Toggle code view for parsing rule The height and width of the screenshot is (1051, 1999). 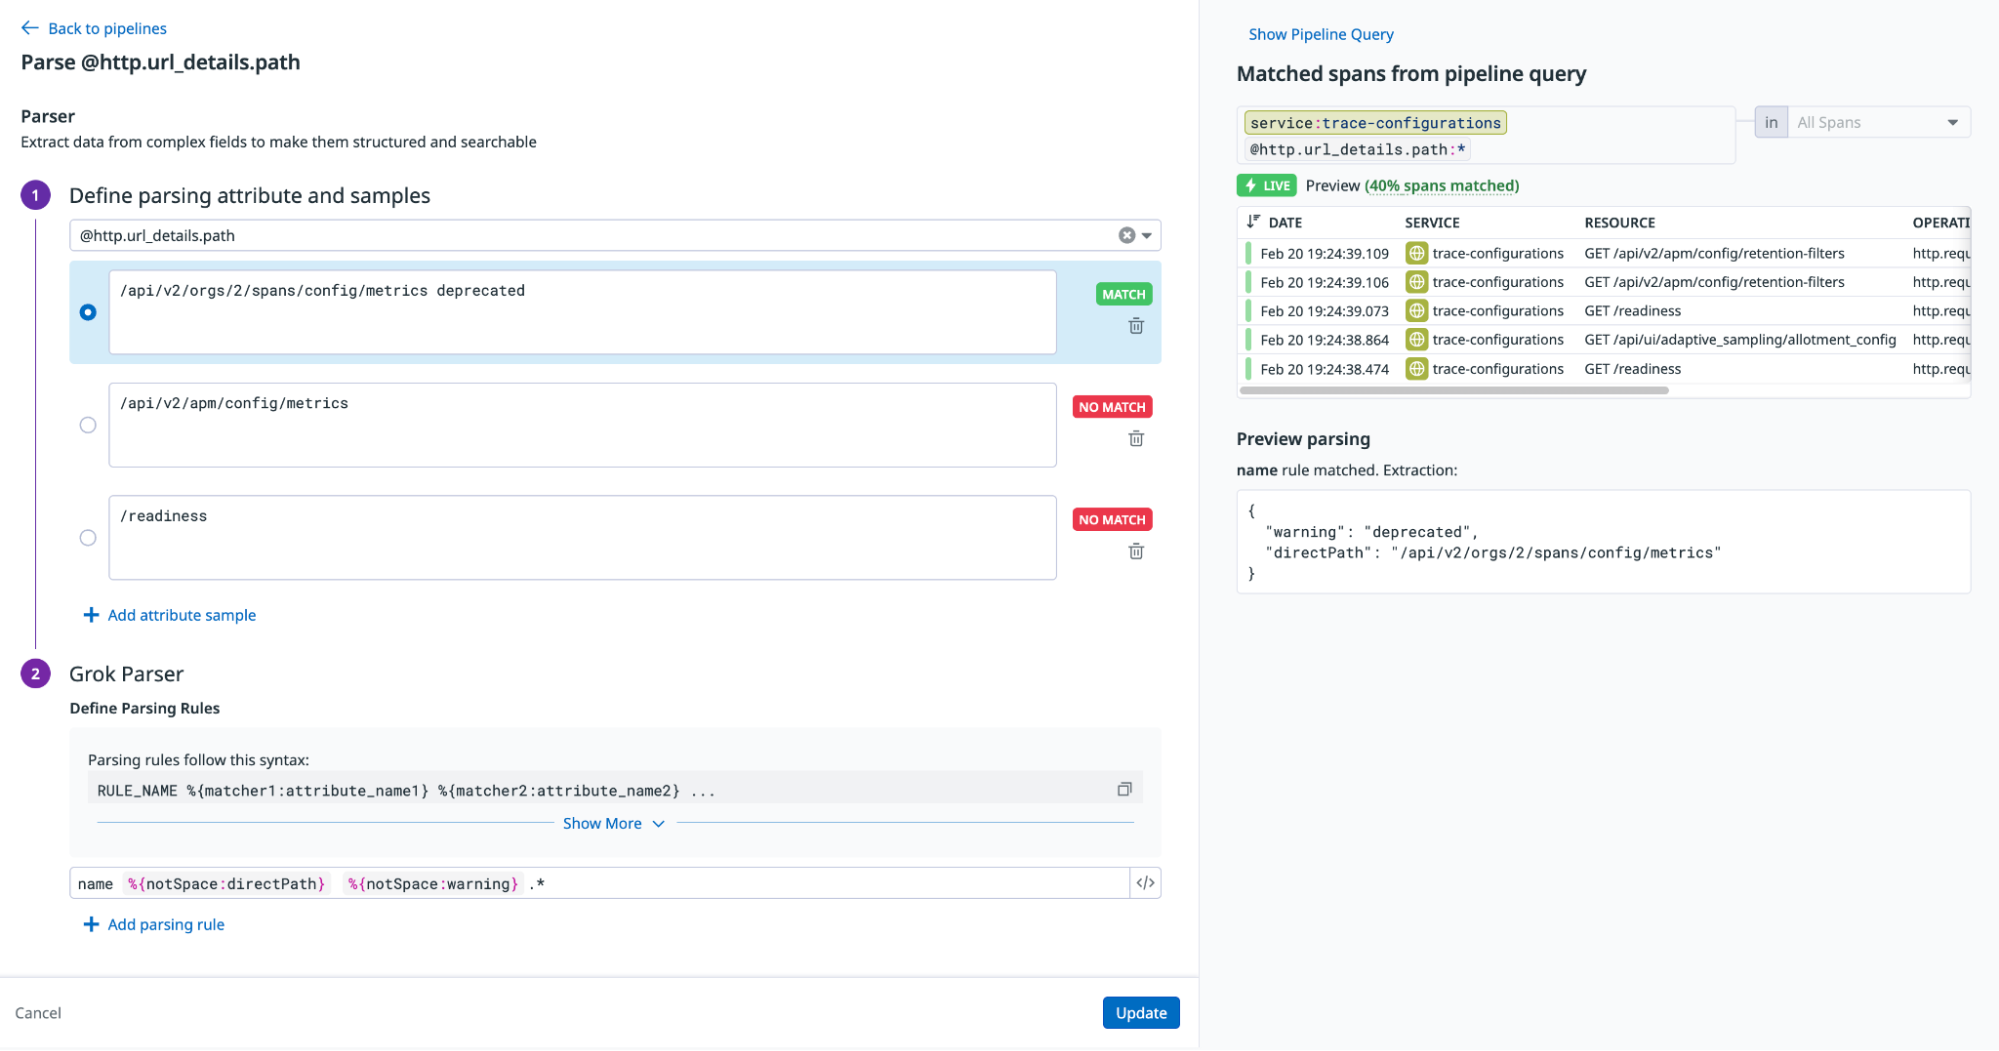pyautogui.click(x=1145, y=883)
